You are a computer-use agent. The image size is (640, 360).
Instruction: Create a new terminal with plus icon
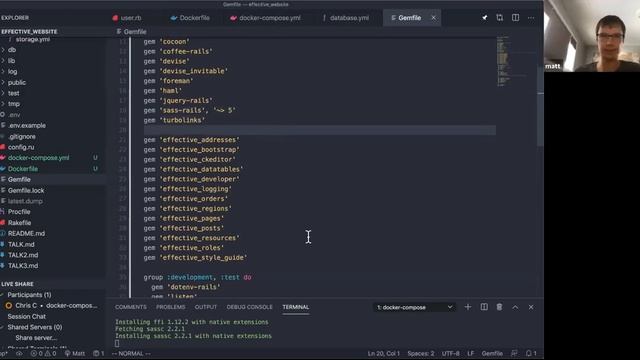click(468, 307)
